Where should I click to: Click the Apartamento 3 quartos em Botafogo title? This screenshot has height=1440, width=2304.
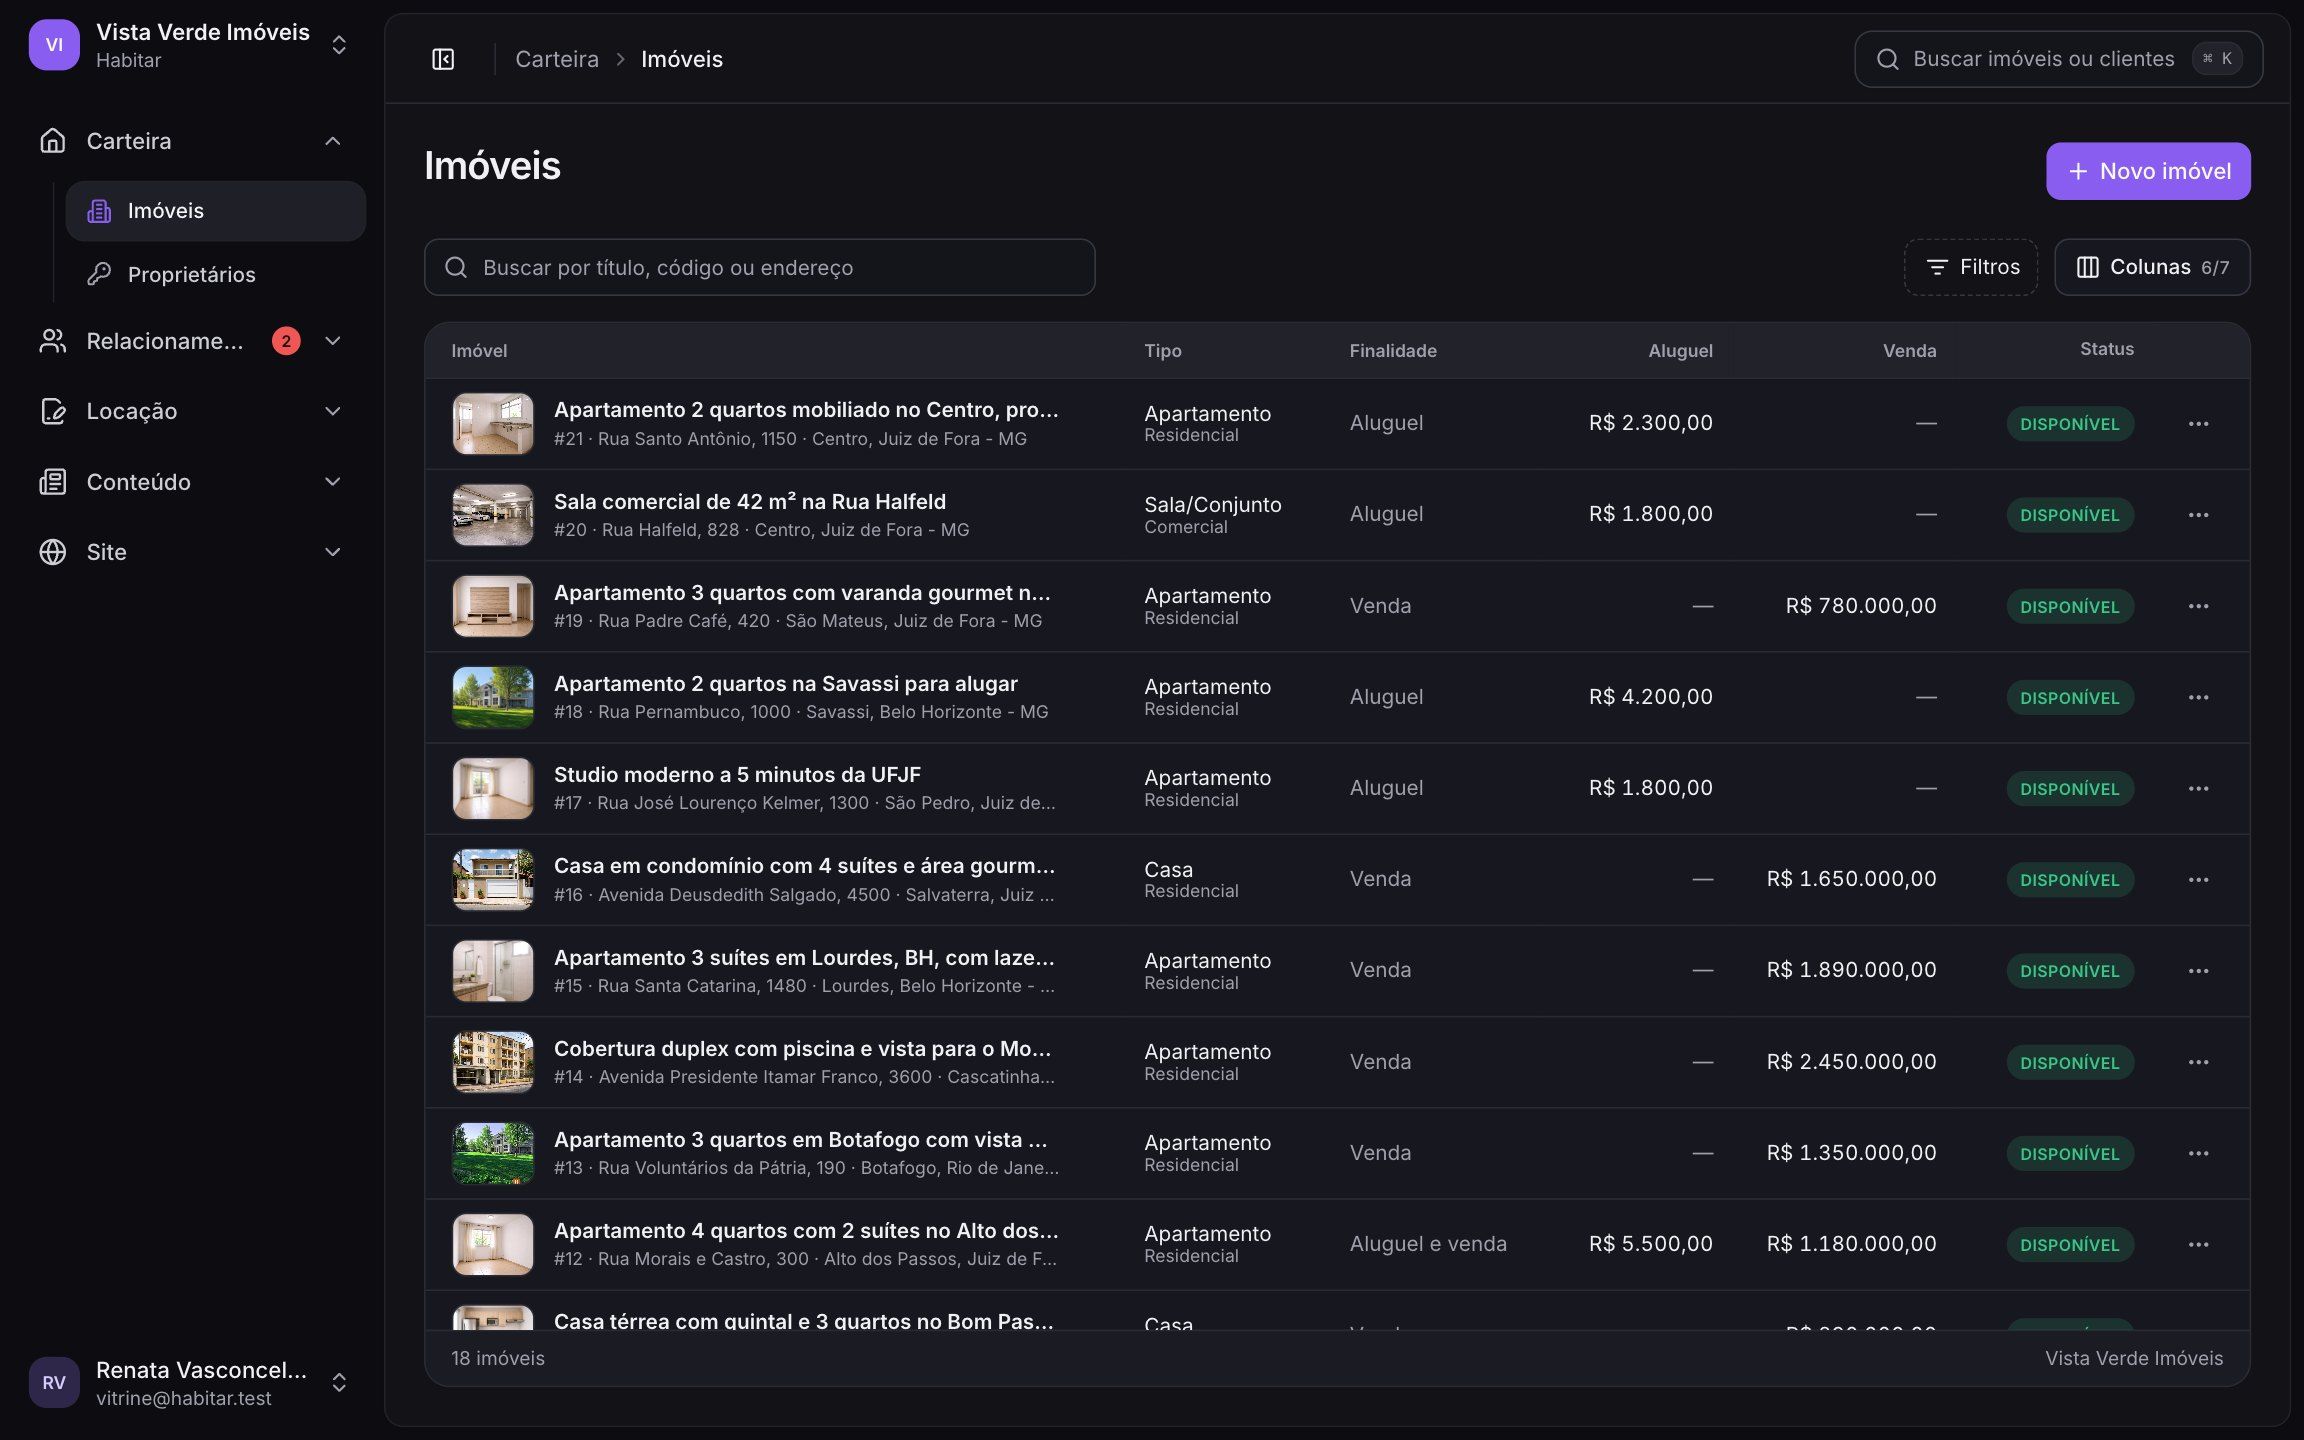801,1140
